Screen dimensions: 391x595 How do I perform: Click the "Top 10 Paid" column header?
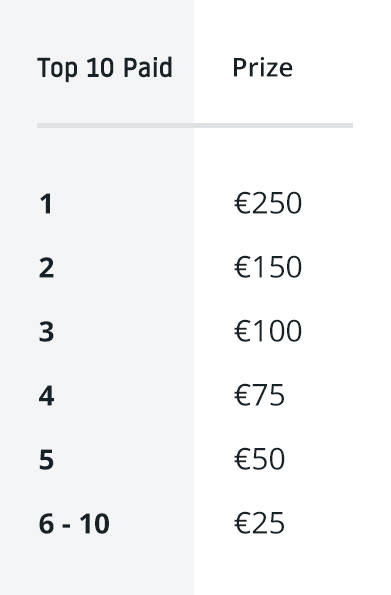coord(105,68)
